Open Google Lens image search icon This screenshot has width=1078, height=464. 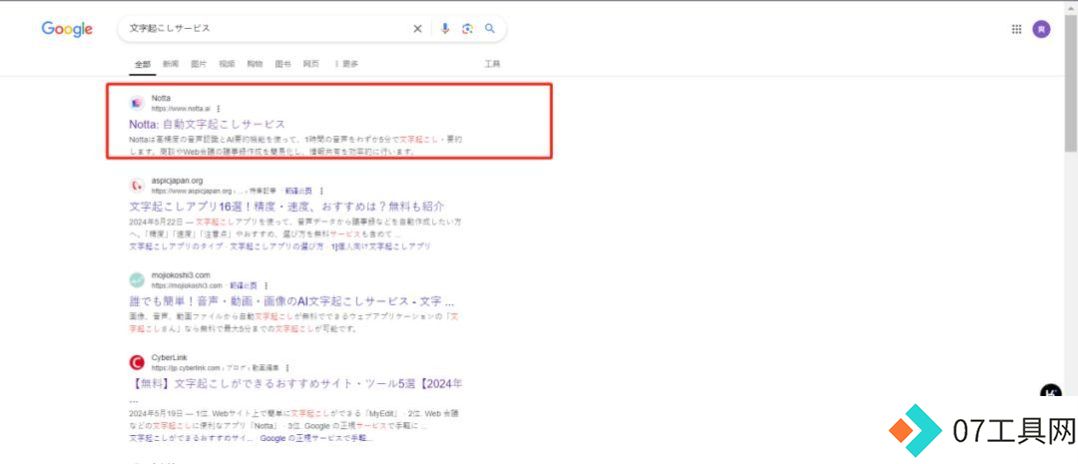pos(468,29)
